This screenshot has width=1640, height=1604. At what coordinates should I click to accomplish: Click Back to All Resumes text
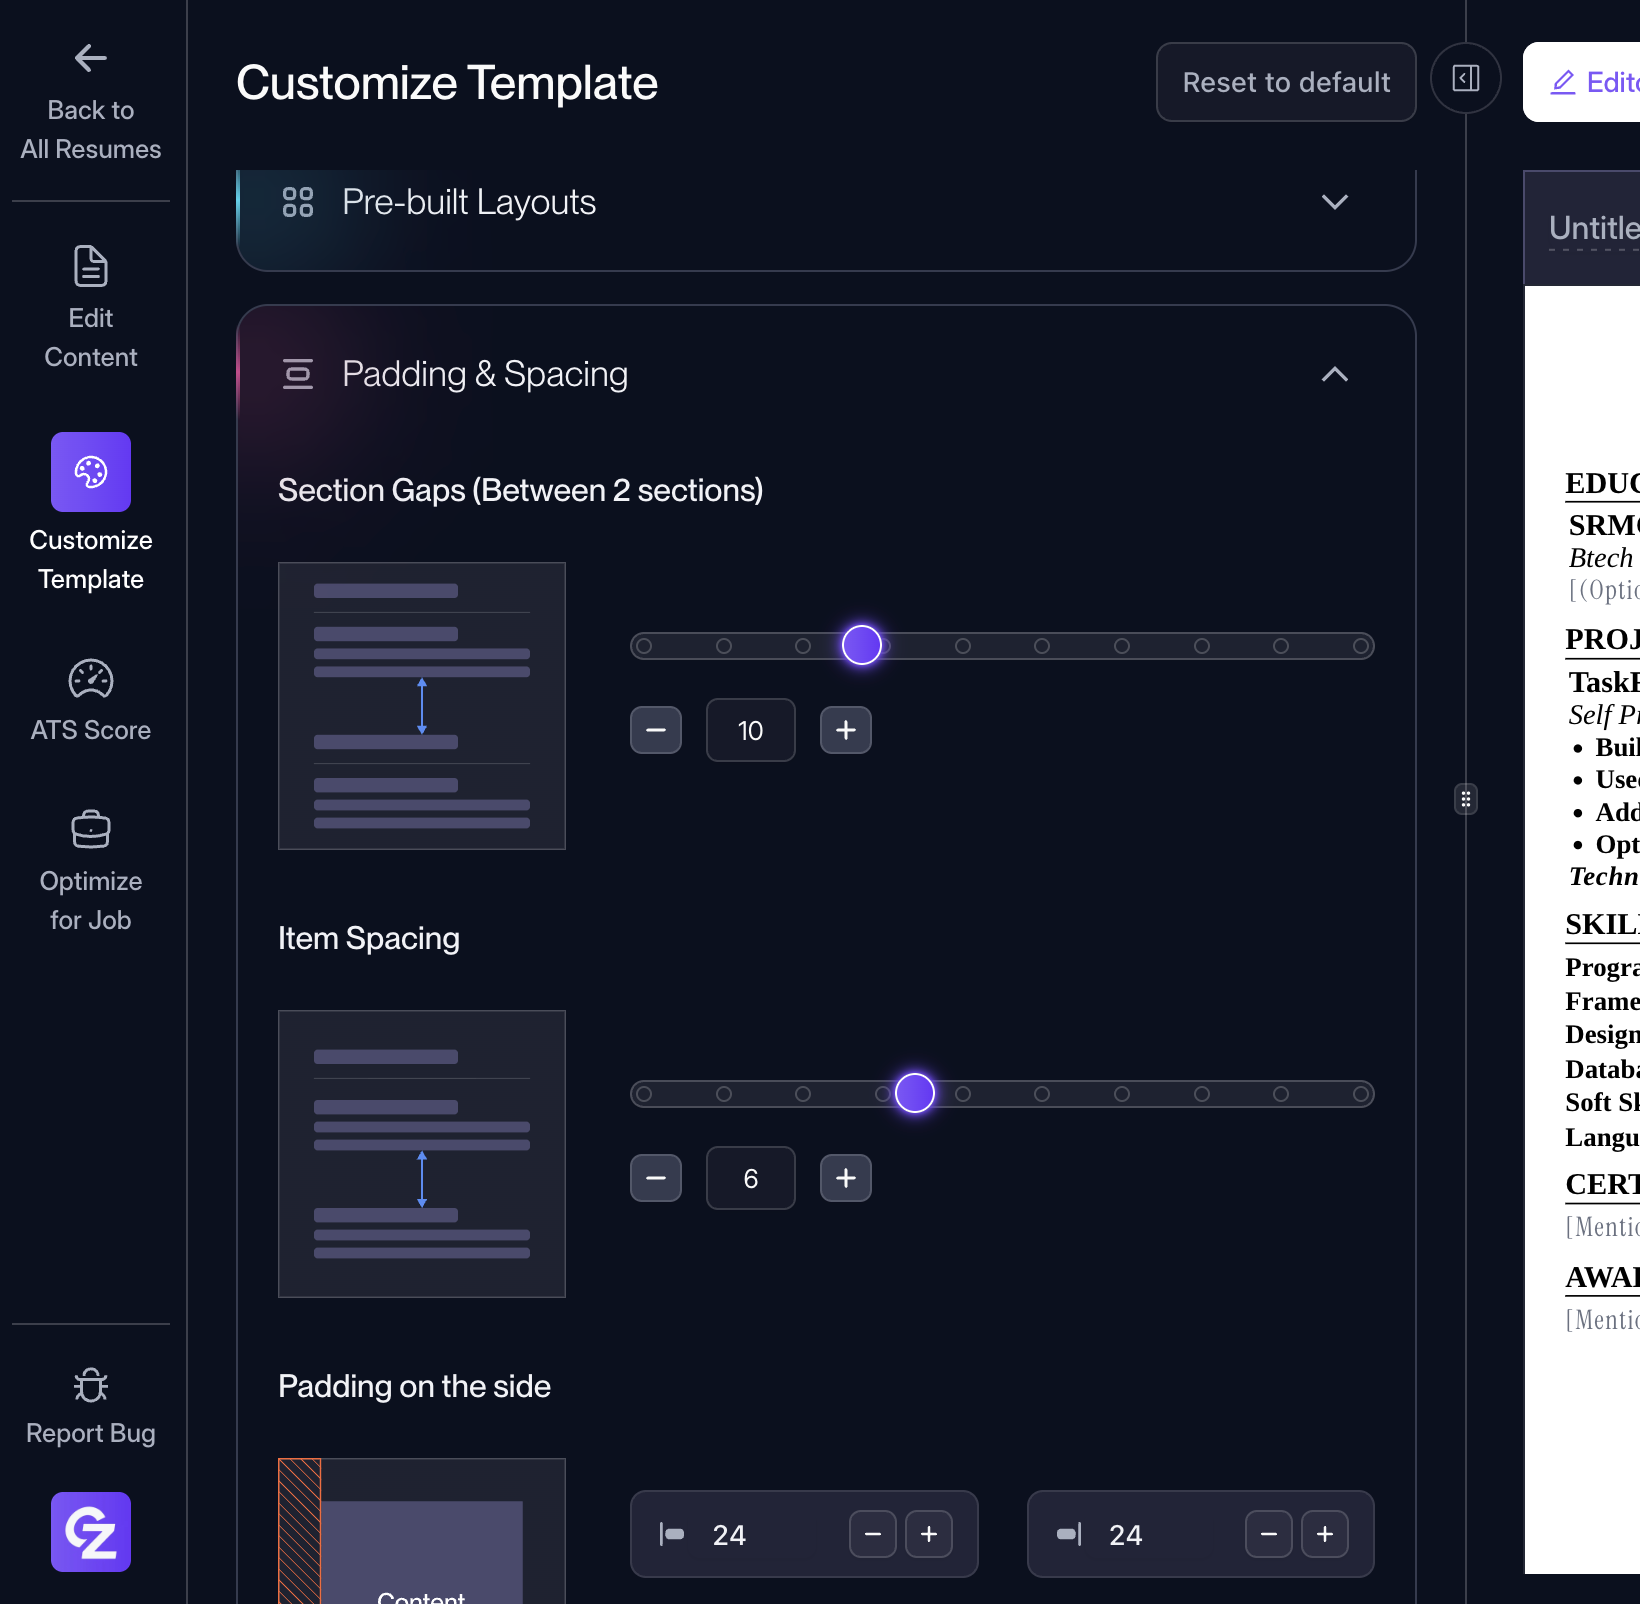pos(91,129)
